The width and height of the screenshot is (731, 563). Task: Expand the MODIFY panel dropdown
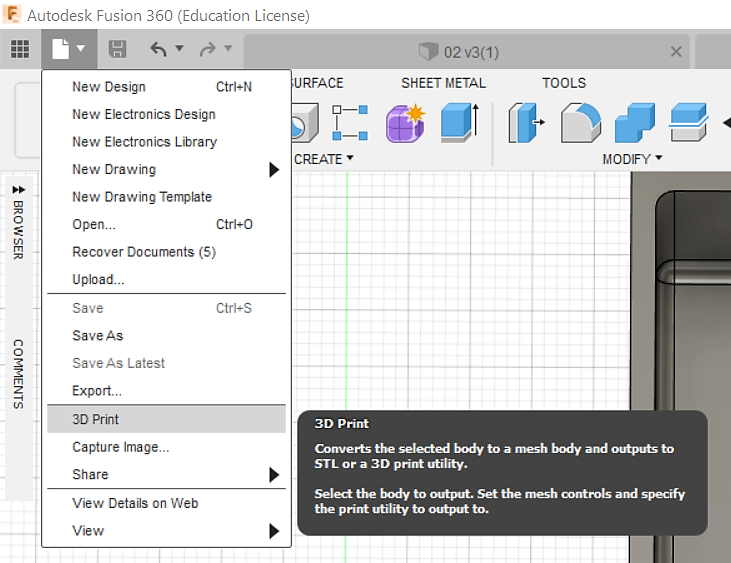(x=632, y=159)
